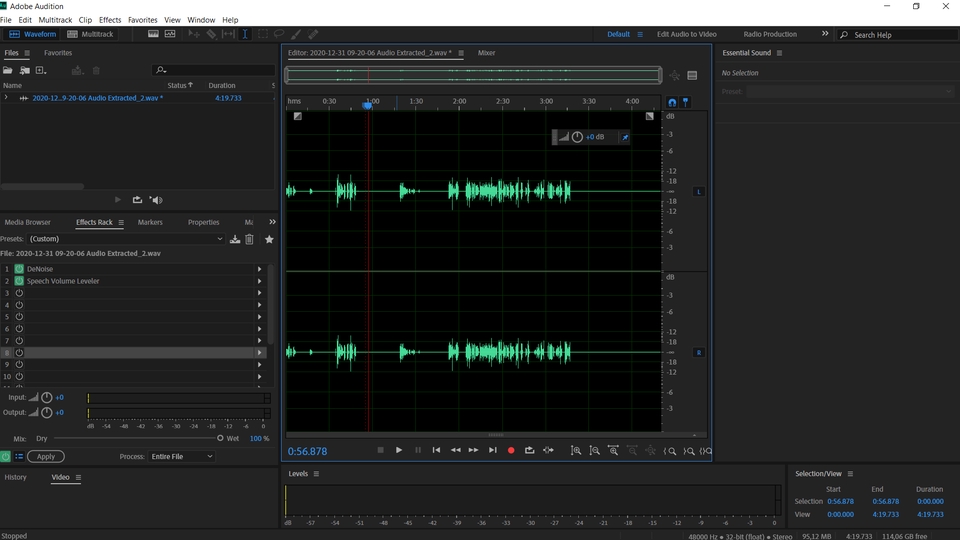Show the spectral pitch display
The height and width of the screenshot is (540, 960).
170,34
